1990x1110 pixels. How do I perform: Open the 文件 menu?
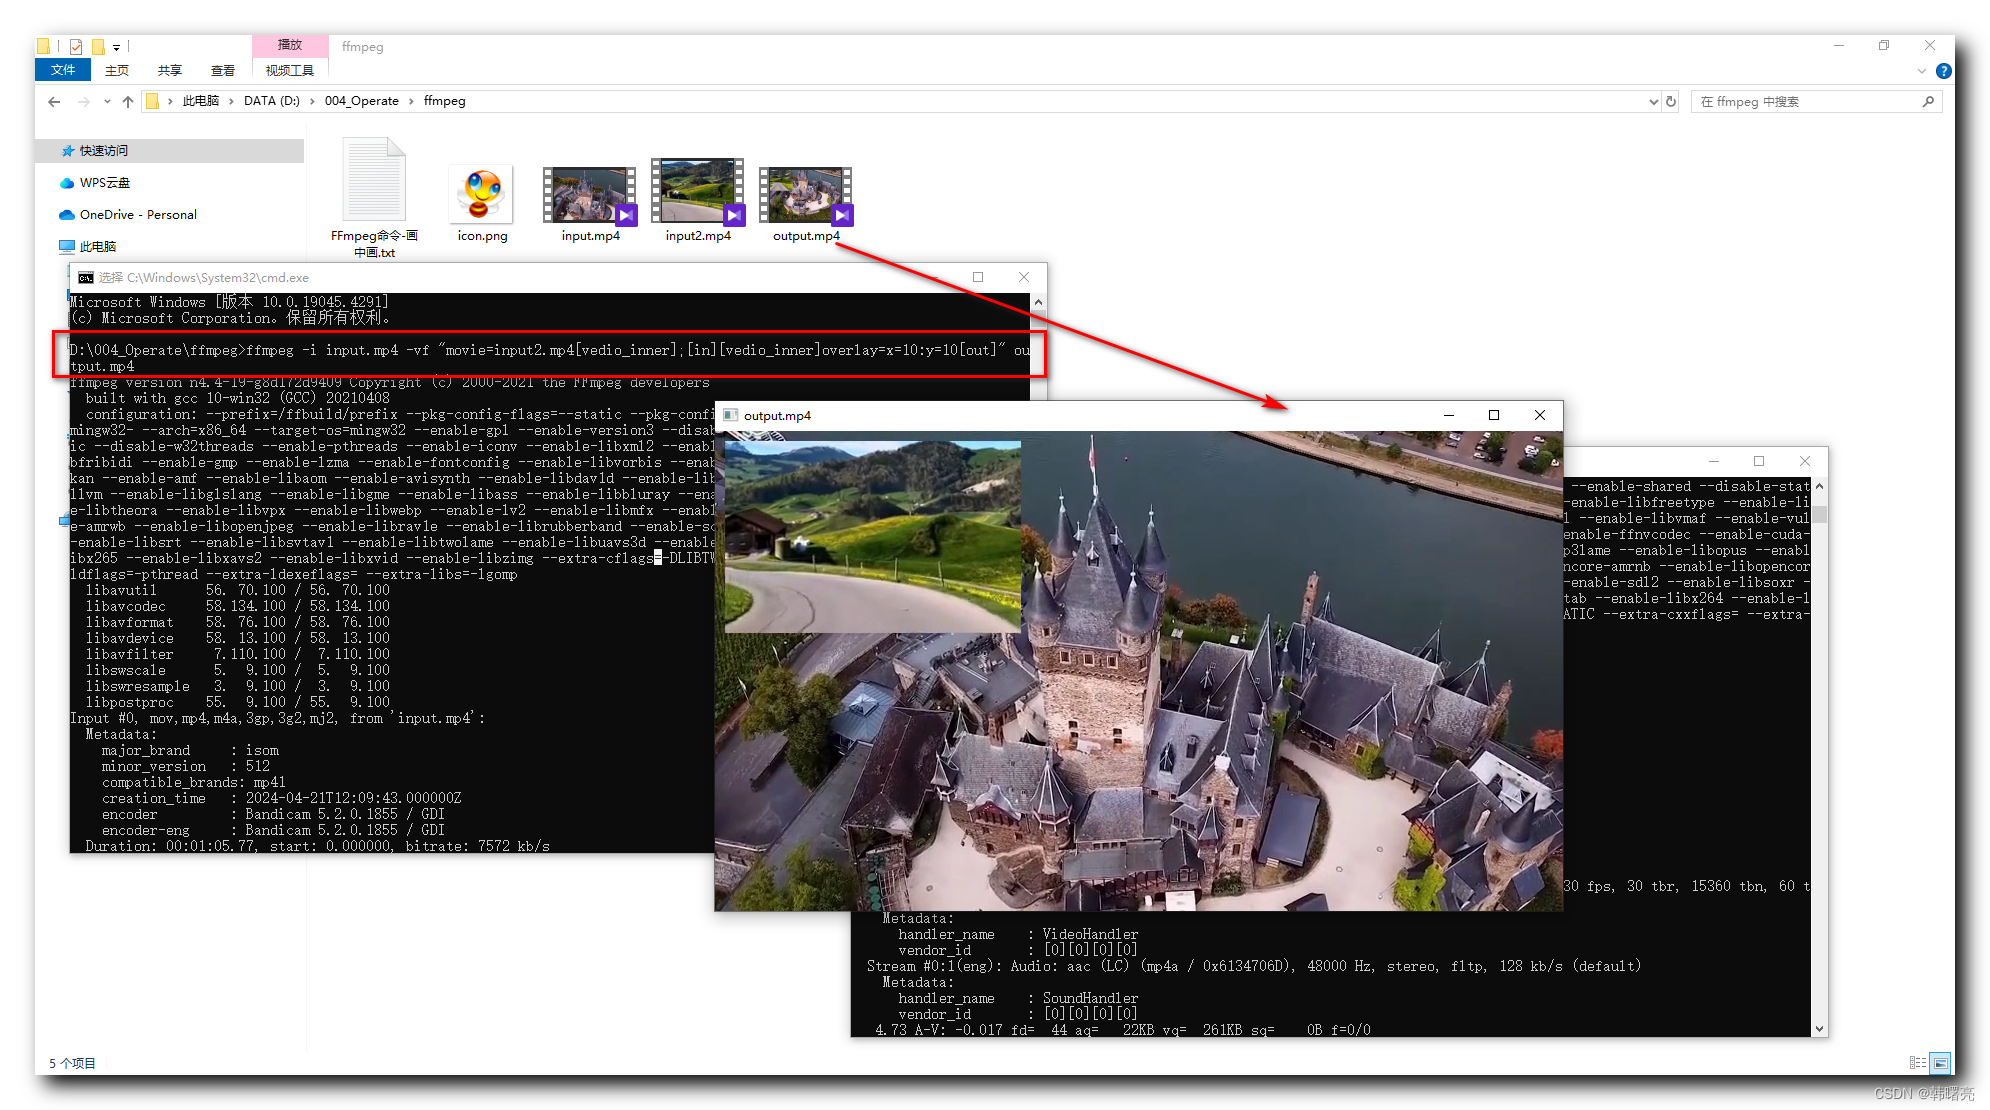(x=62, y=70)
